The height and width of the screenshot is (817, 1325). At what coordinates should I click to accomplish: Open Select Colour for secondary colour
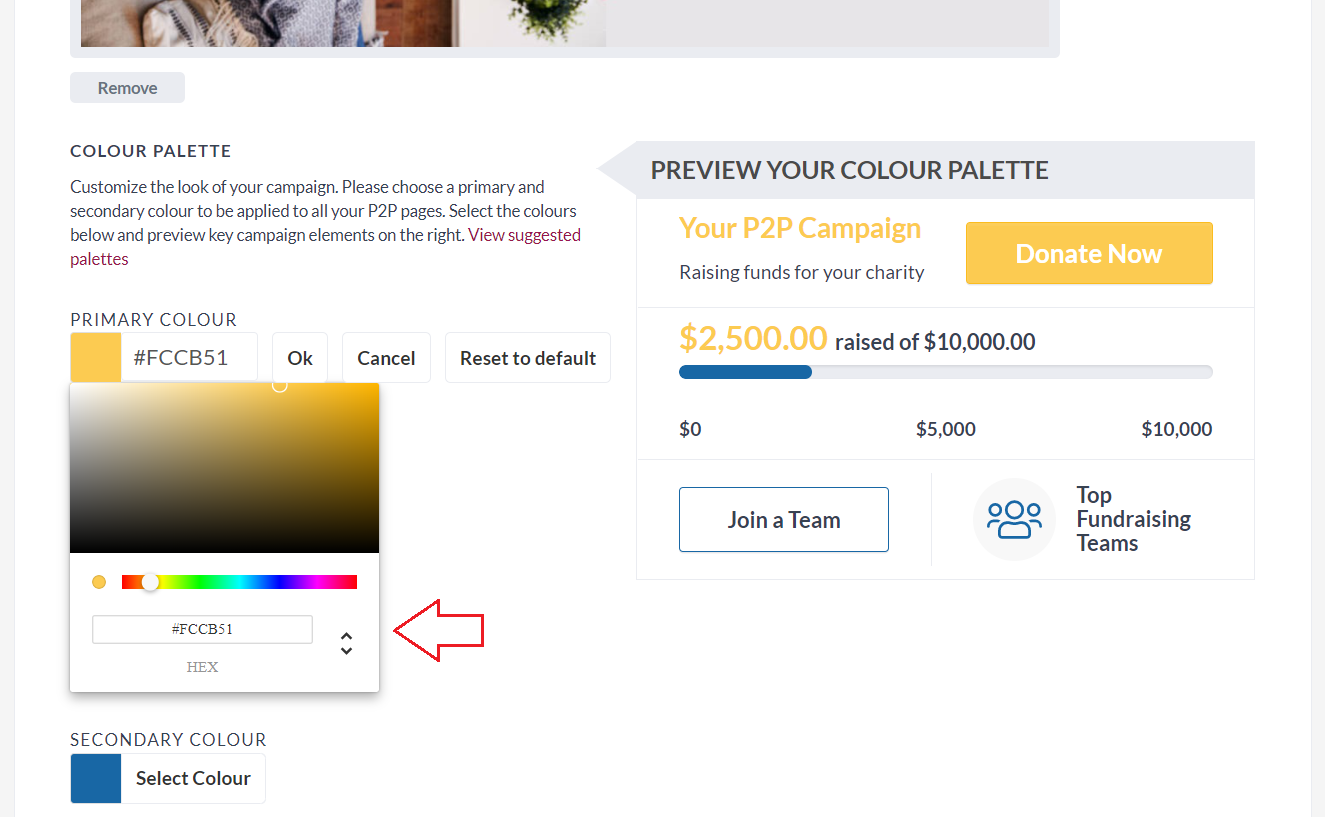(193, 778)
